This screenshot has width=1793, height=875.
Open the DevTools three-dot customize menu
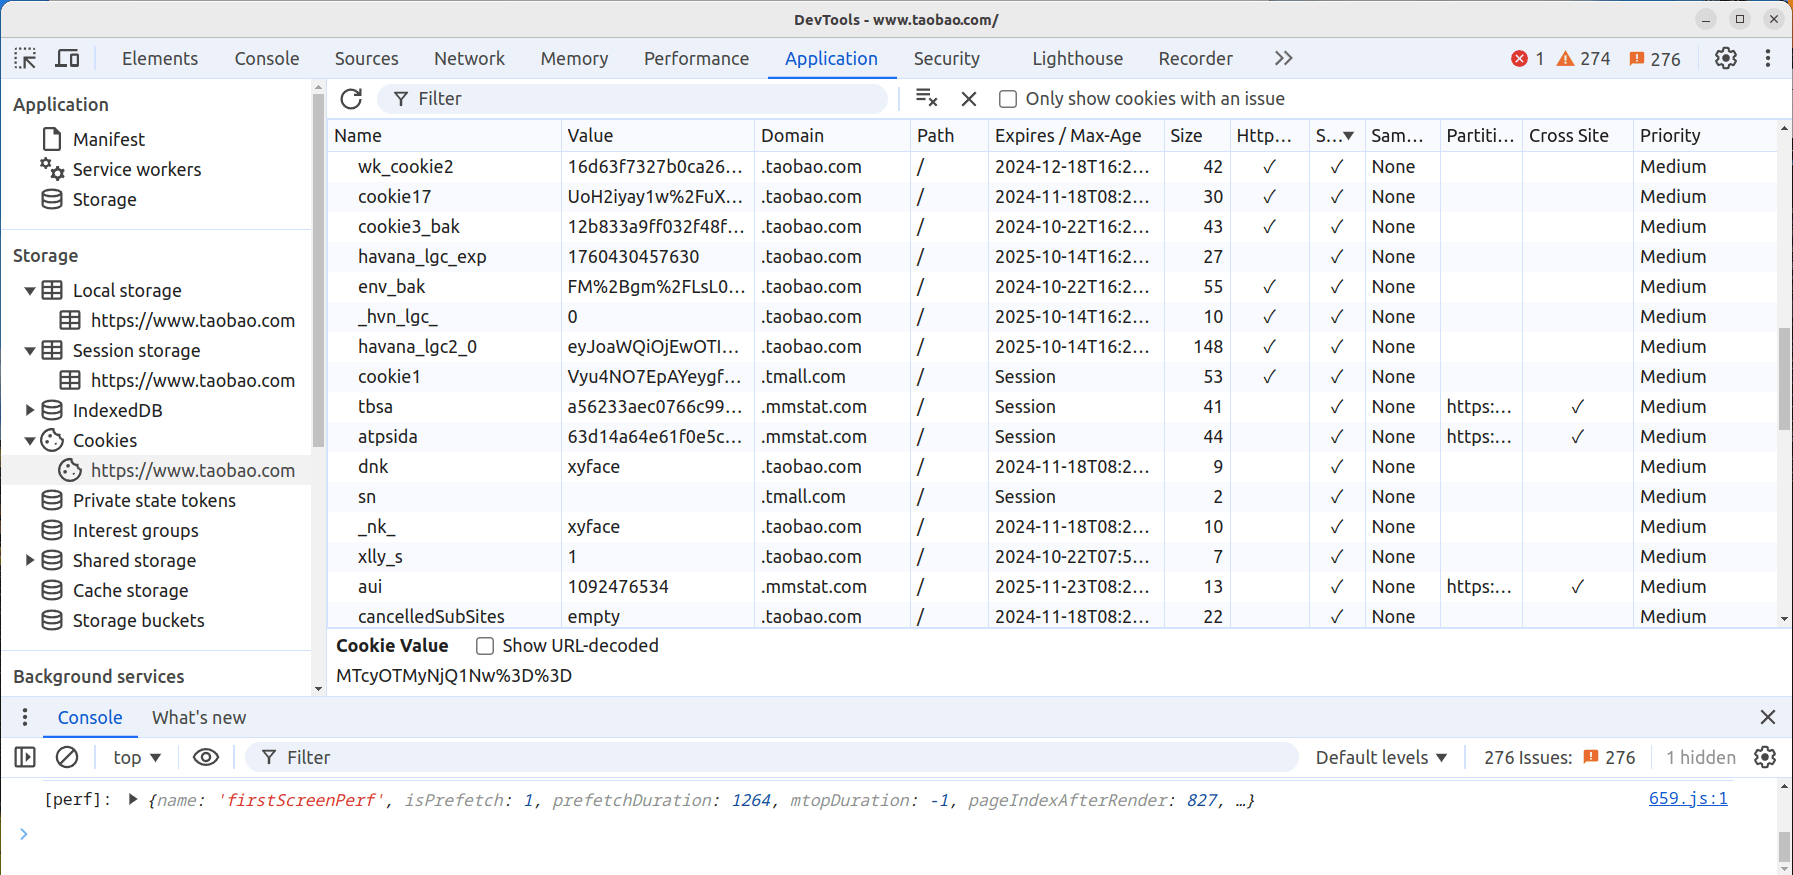click(1768, 58)
